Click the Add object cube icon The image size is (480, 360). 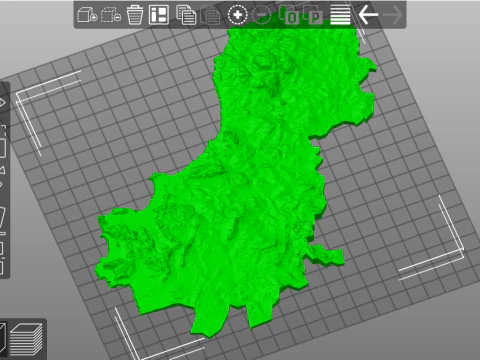click(87, 15)
